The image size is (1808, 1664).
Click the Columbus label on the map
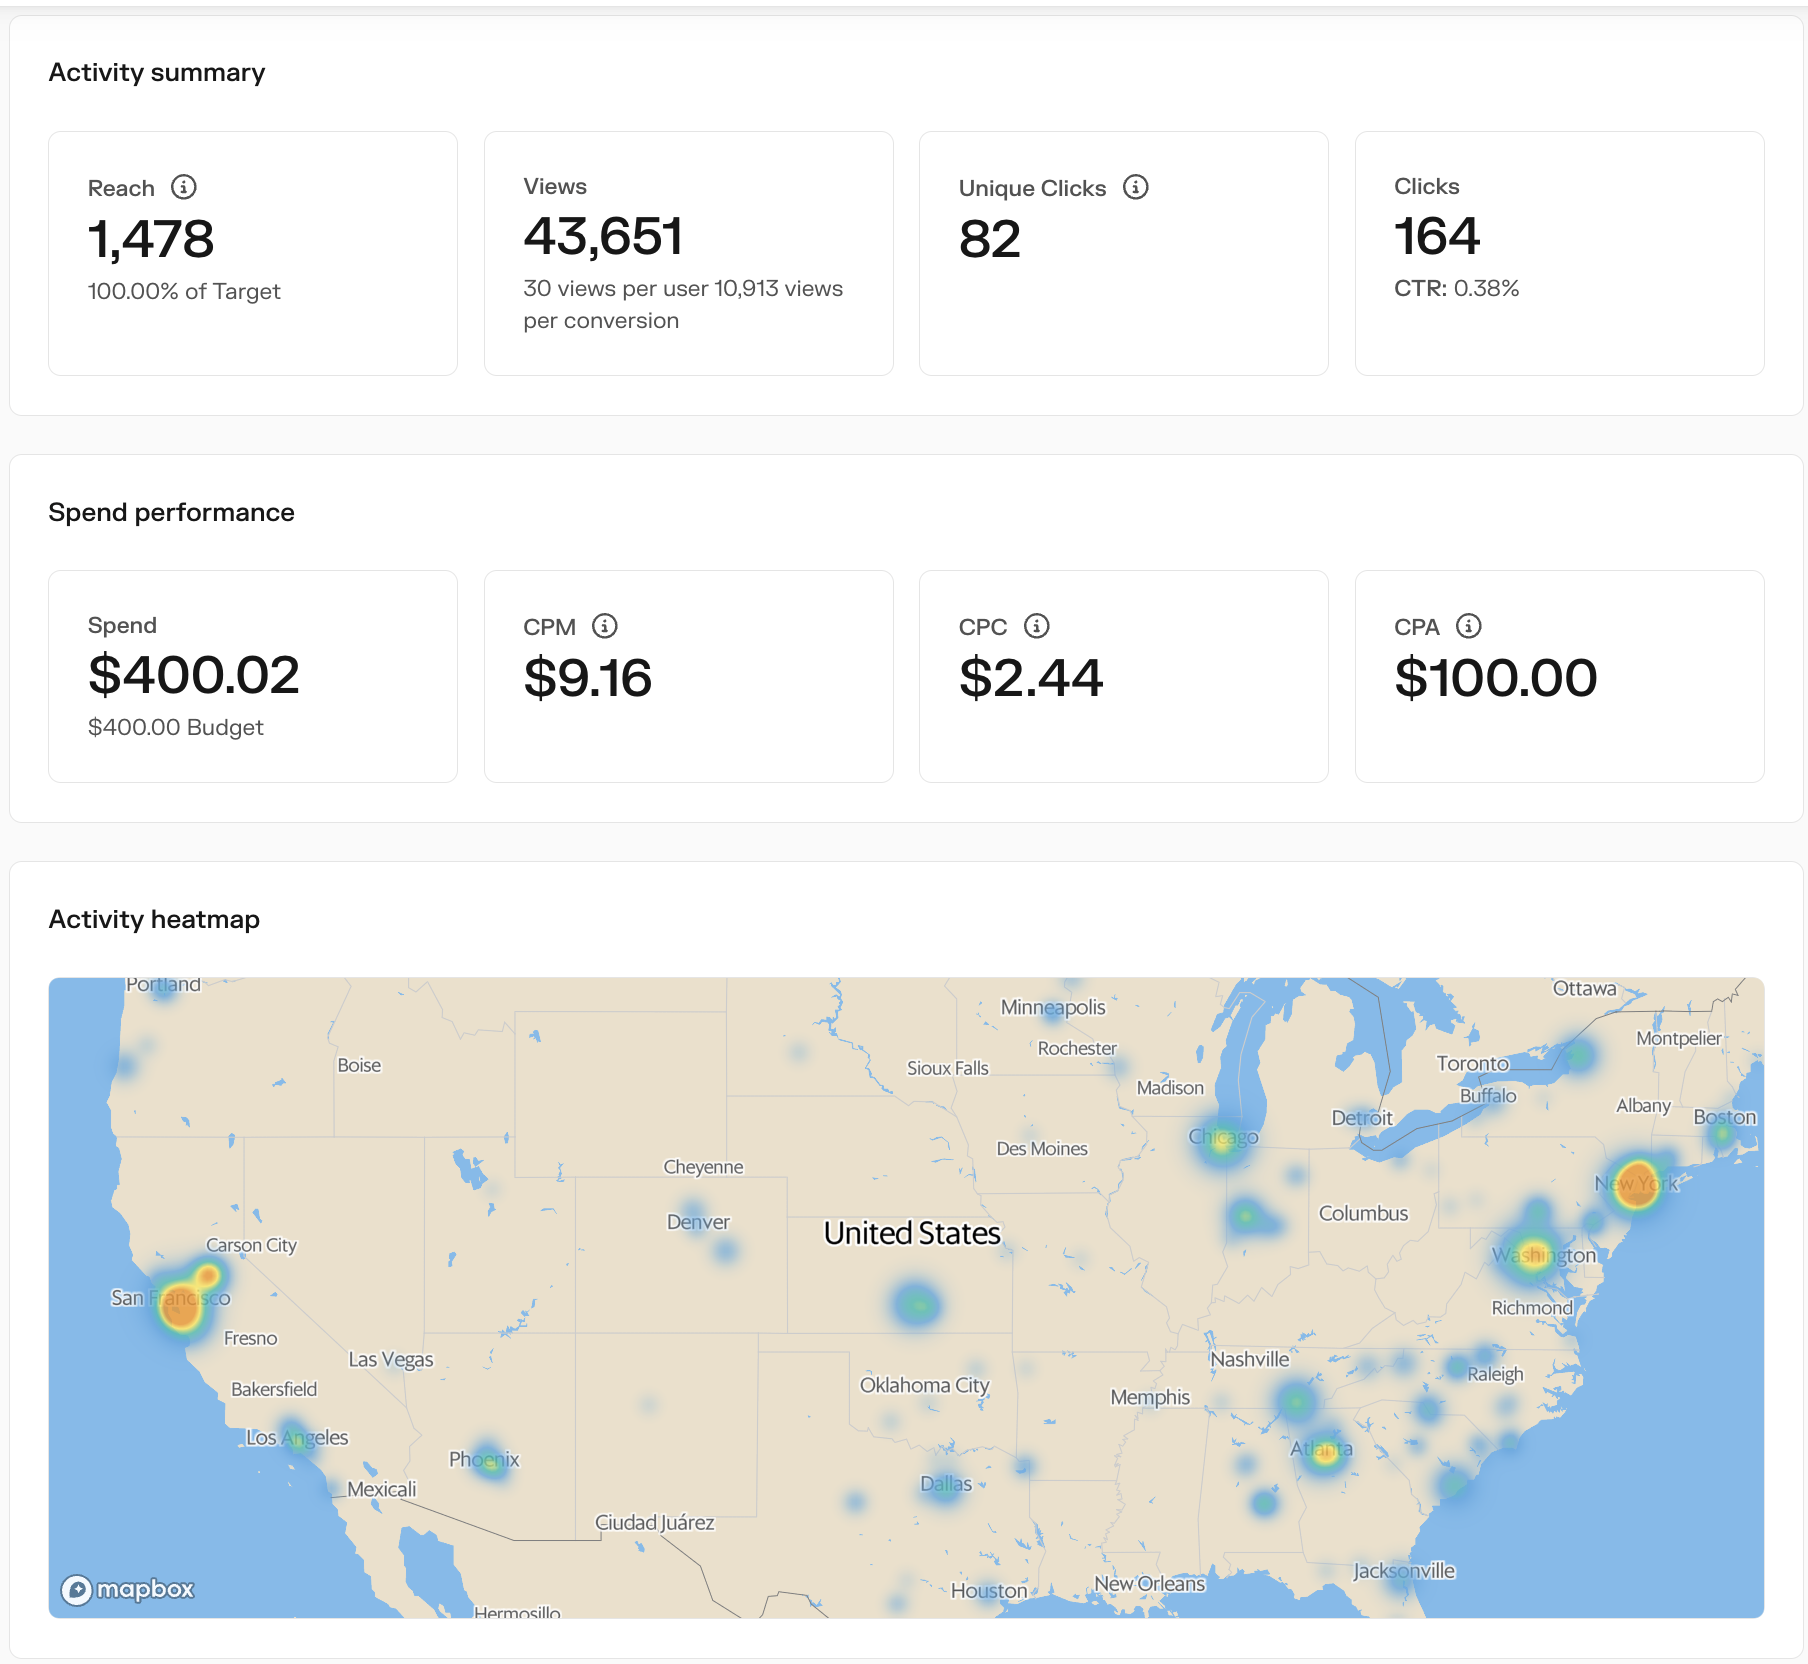[x=1363, y=1213]
